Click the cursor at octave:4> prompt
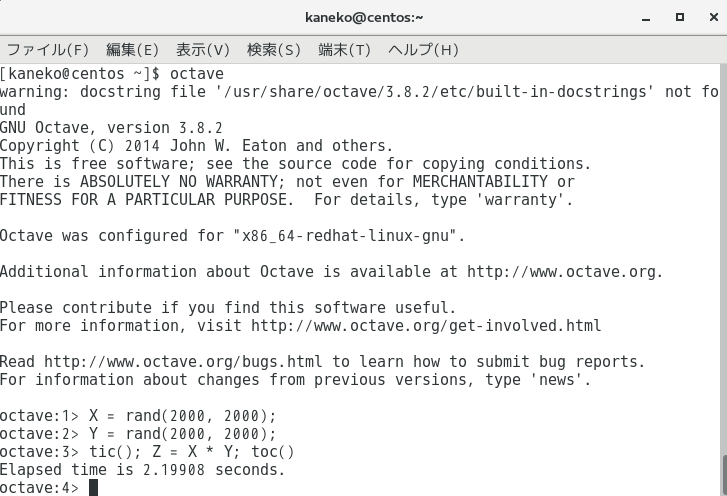 (93, 488)
